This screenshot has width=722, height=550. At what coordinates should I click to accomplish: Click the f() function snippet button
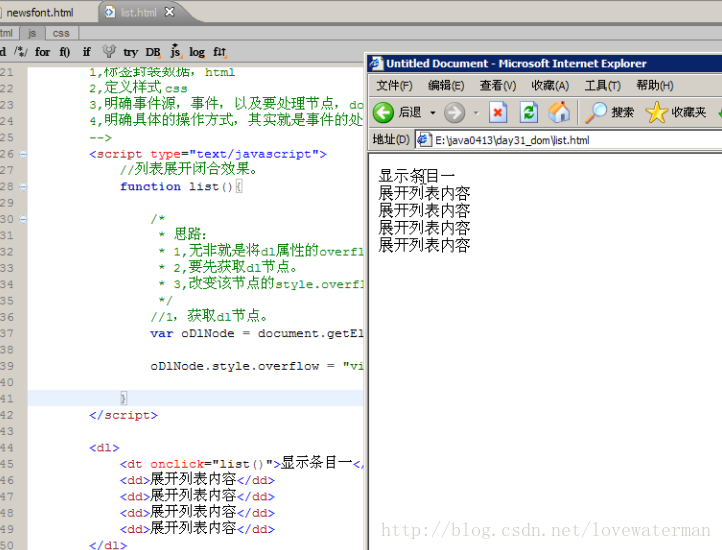click(x=64, y=52)
